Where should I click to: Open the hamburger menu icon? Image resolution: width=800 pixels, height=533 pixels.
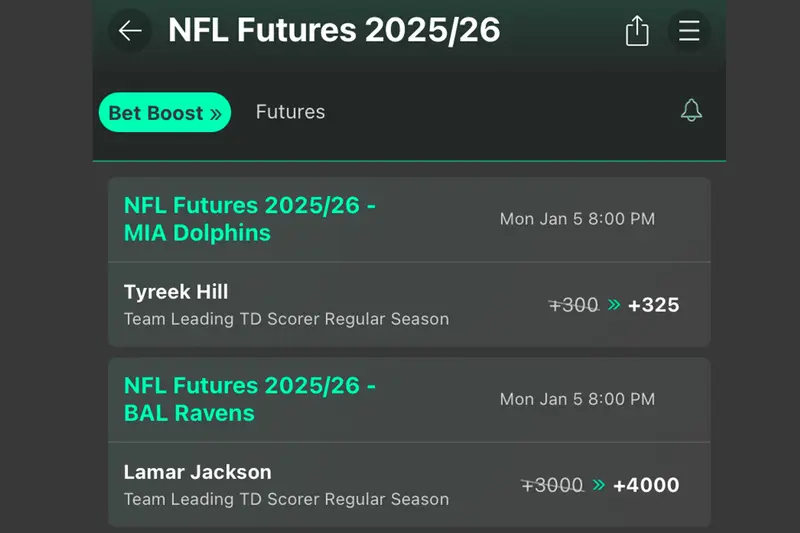[x=689, y=31]
